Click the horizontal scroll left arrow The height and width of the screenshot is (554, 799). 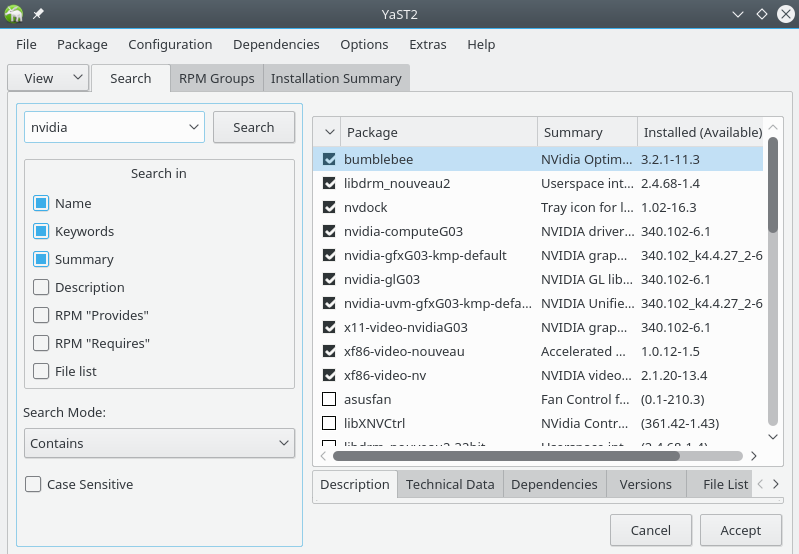tap(323, 456)
